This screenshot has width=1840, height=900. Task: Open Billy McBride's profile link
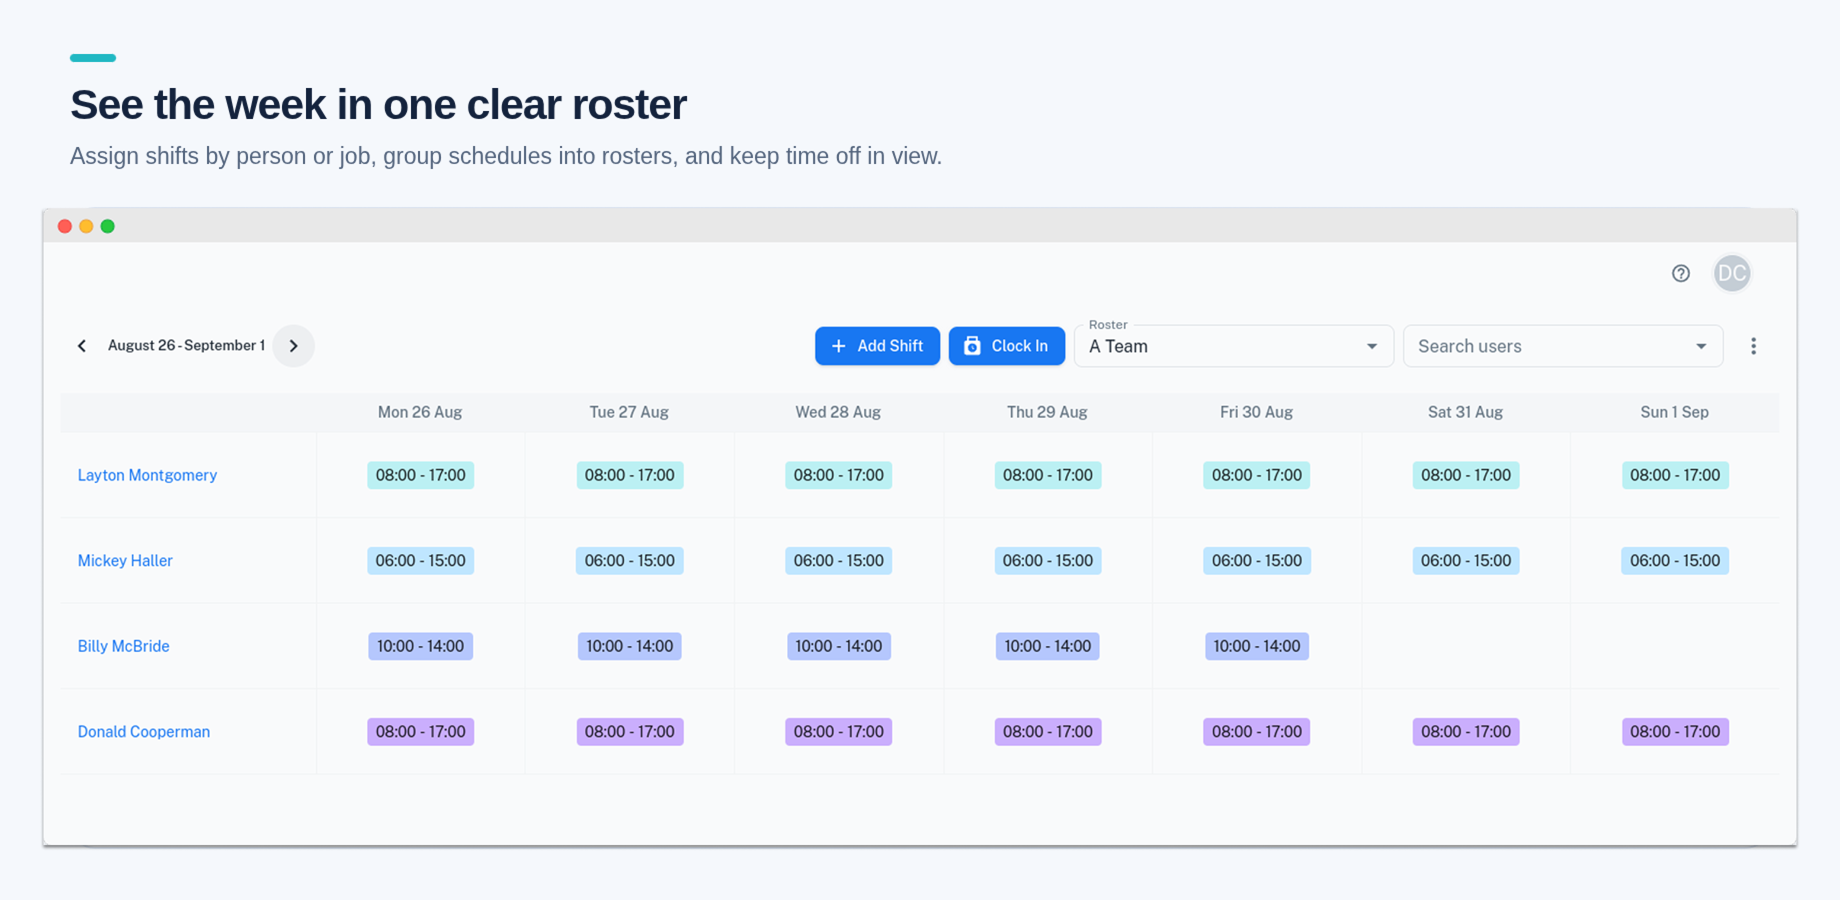(123, 646)
